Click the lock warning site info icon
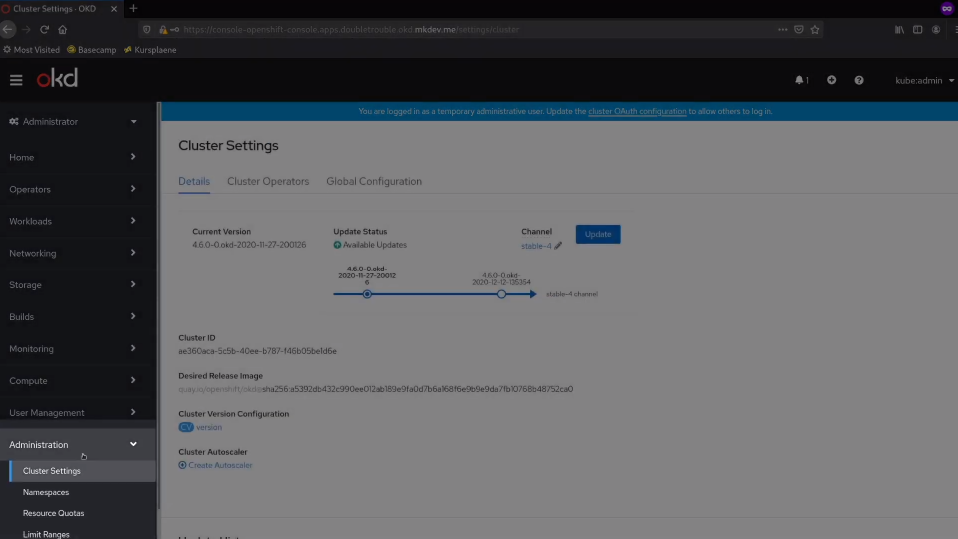958x539 pixels. pos(163,29)
